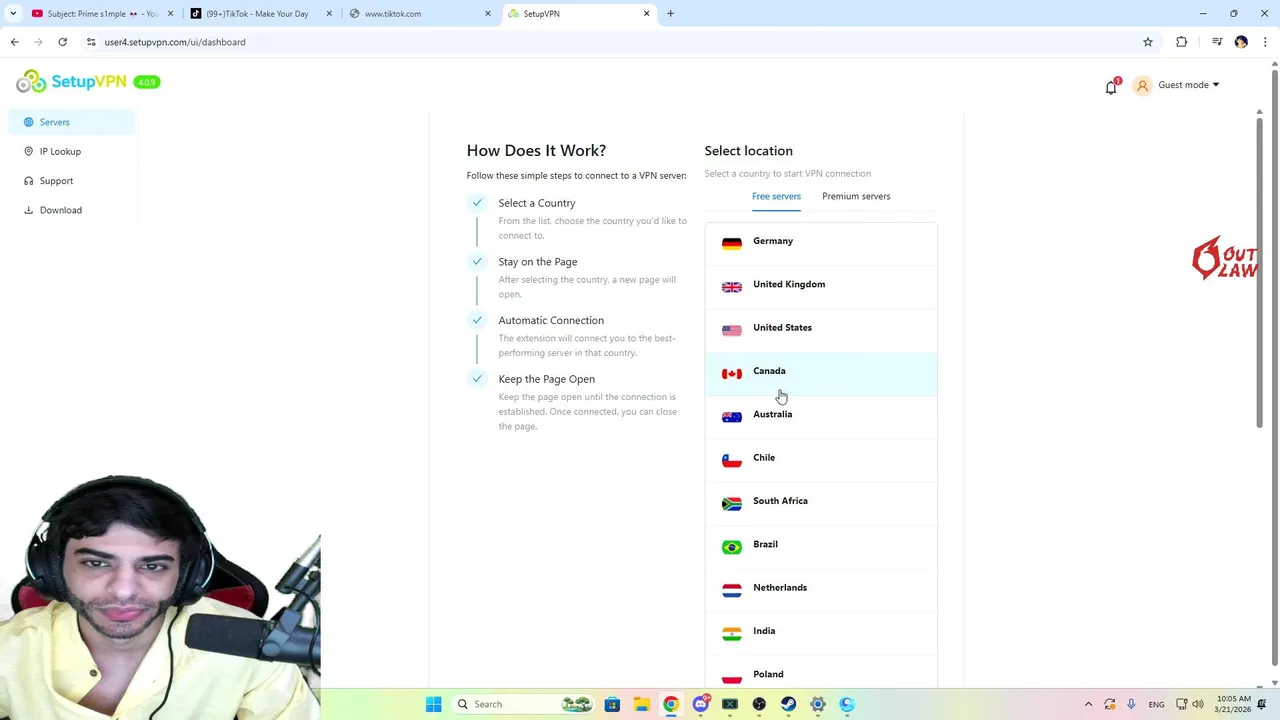Click the Australia flag icon
Screen dimensions: 1280x720
pyautogui.click(x=732, y=417)
